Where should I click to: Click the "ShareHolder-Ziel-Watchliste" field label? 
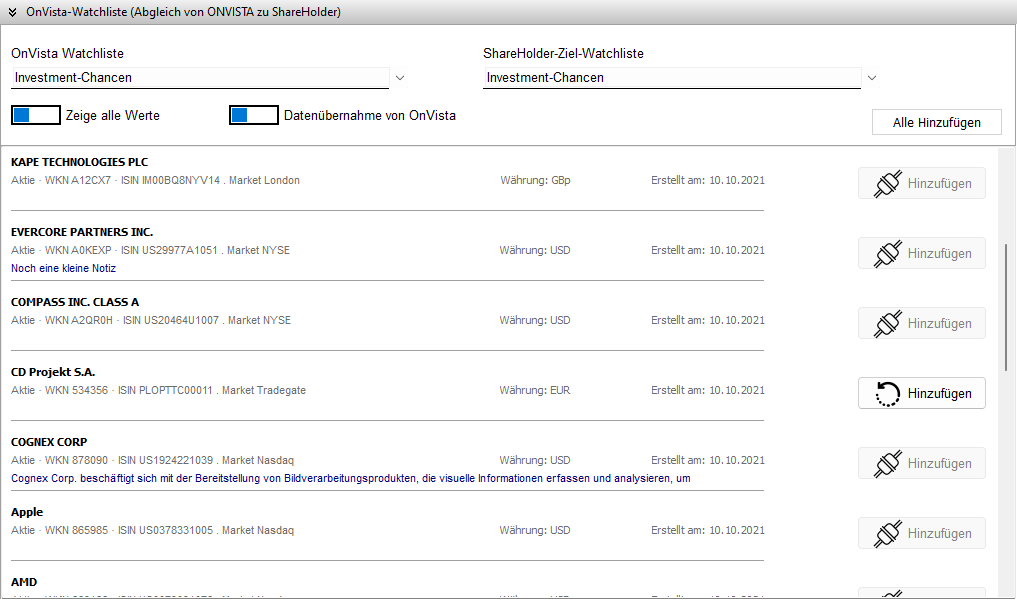563,54
